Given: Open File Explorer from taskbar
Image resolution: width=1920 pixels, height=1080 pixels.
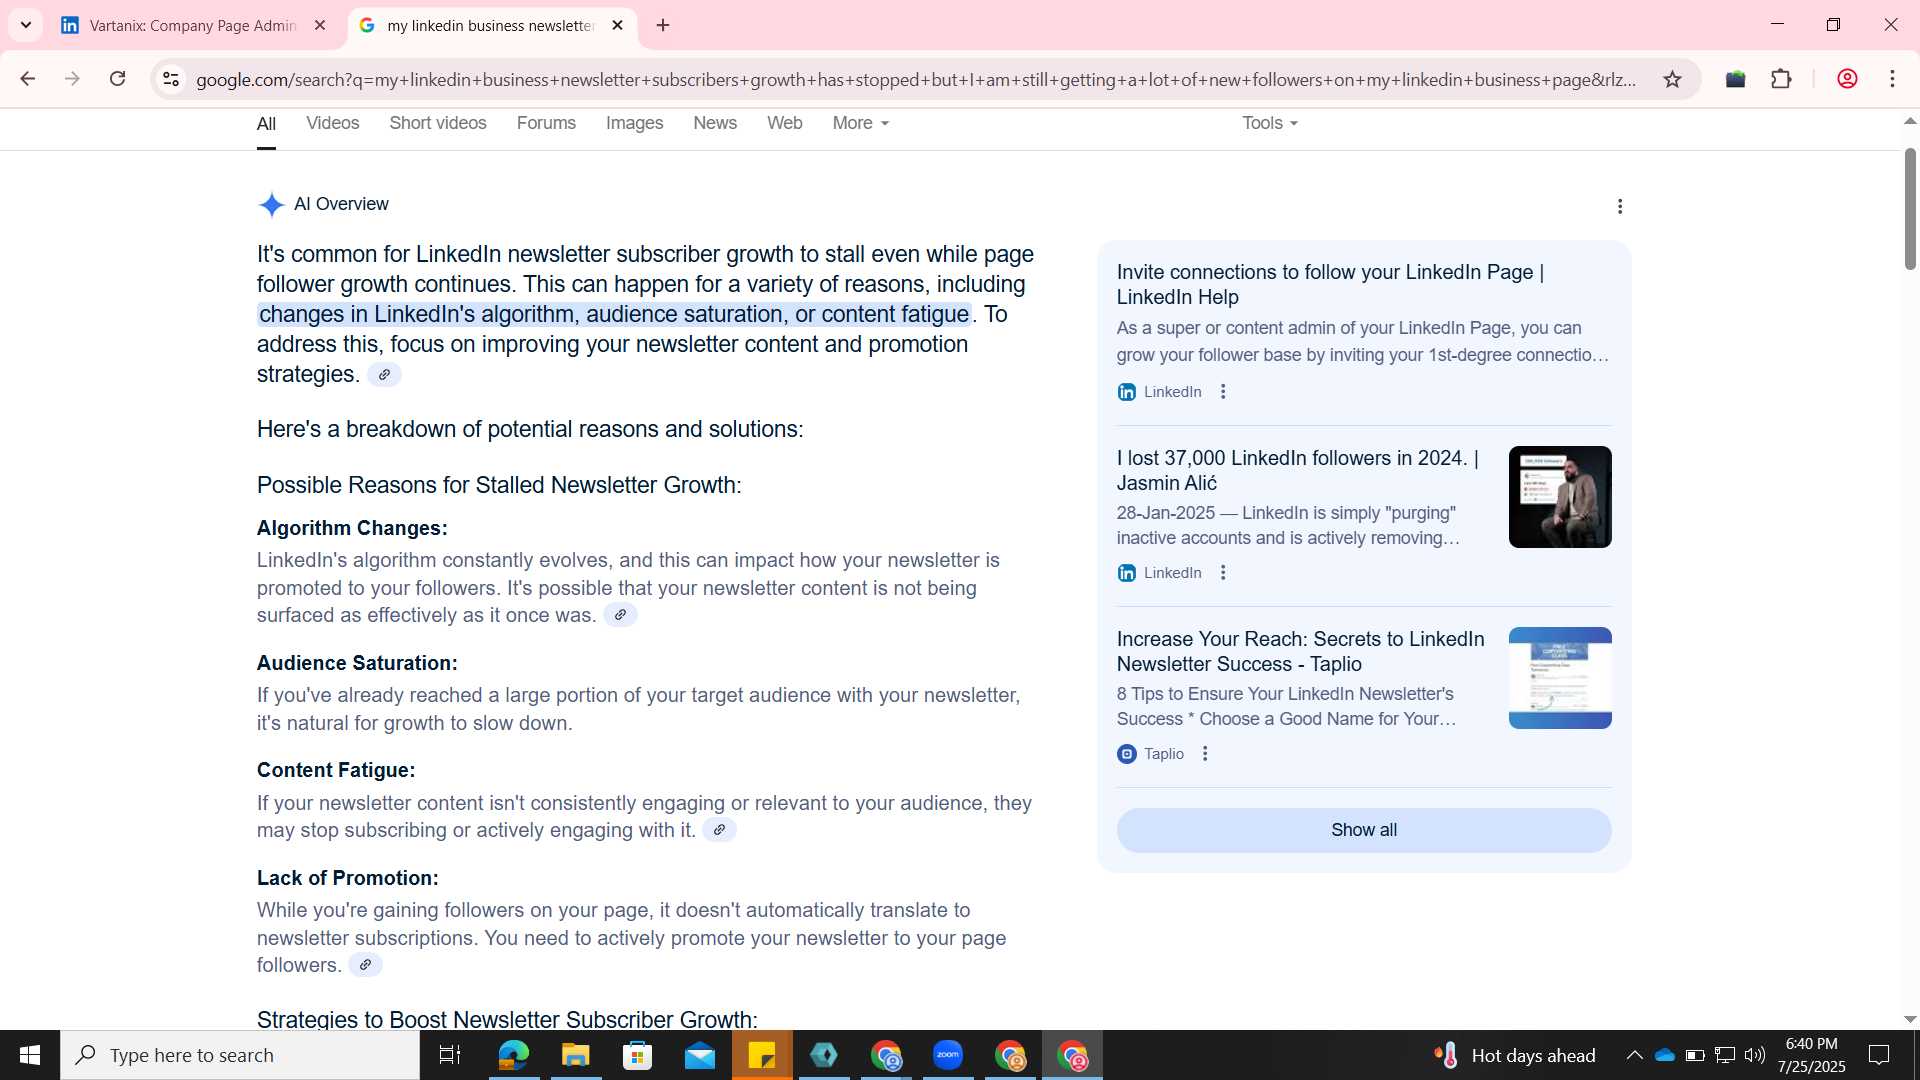Looking at the screenshot, I should click(x=575, y=1055).
